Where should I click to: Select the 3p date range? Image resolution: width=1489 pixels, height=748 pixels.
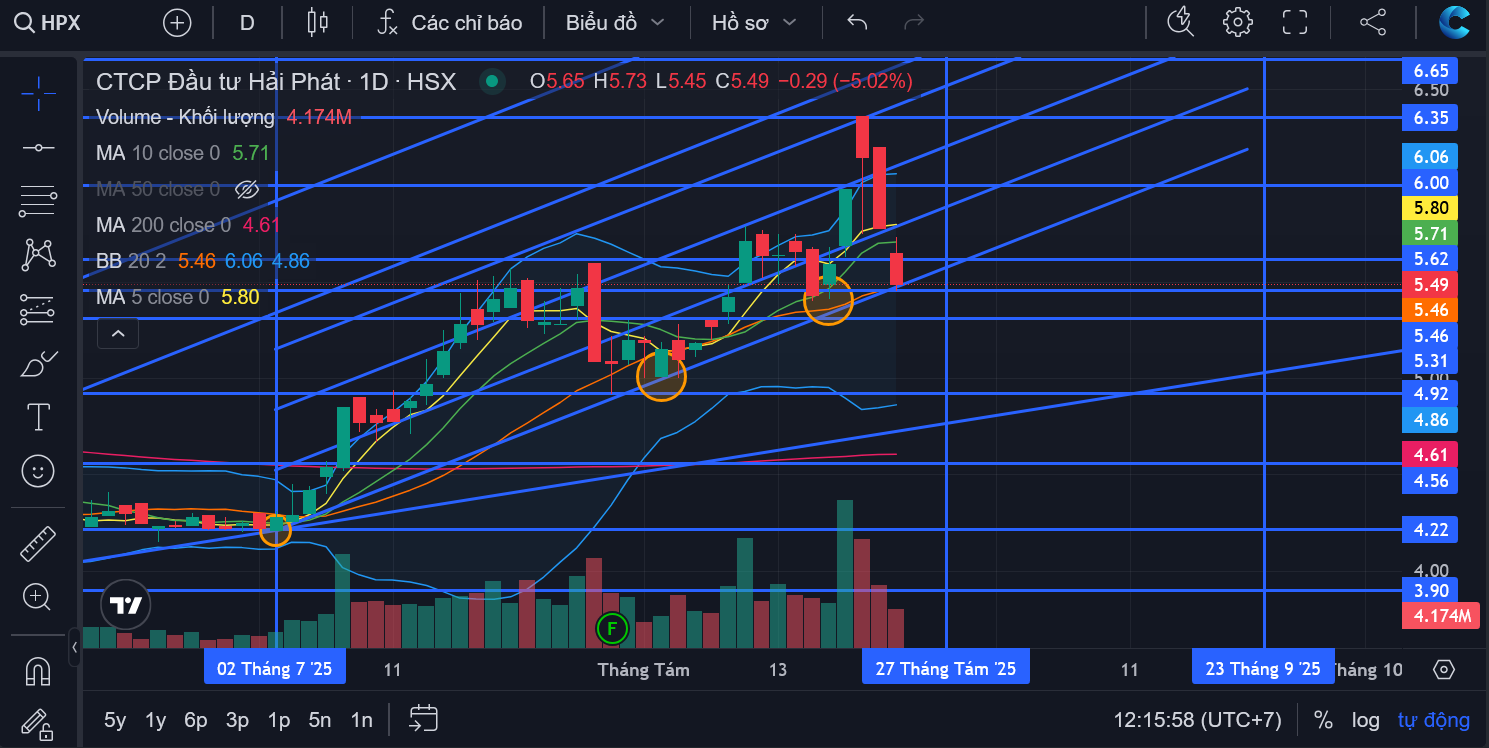[x=237, y=720]
